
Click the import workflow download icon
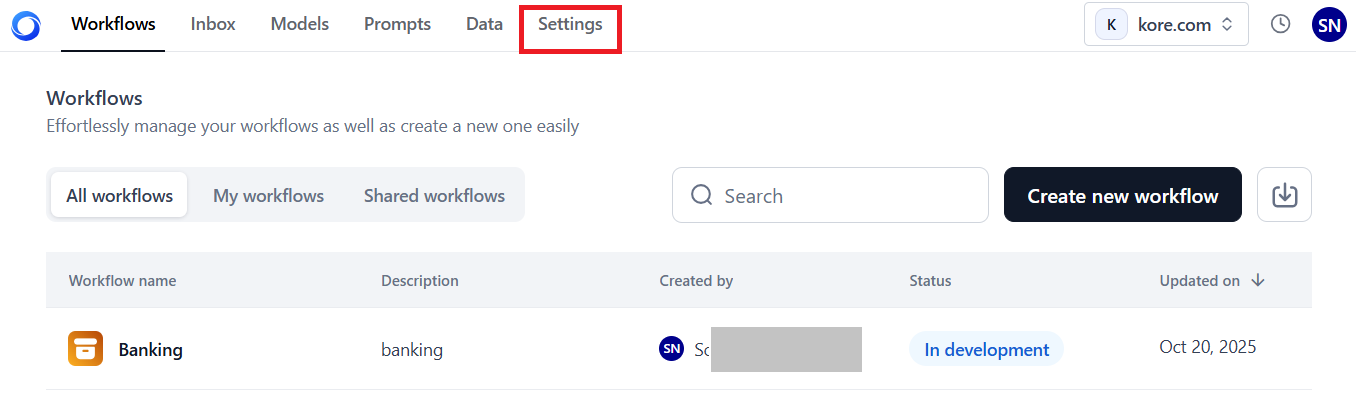click(x=1284, y=195)
